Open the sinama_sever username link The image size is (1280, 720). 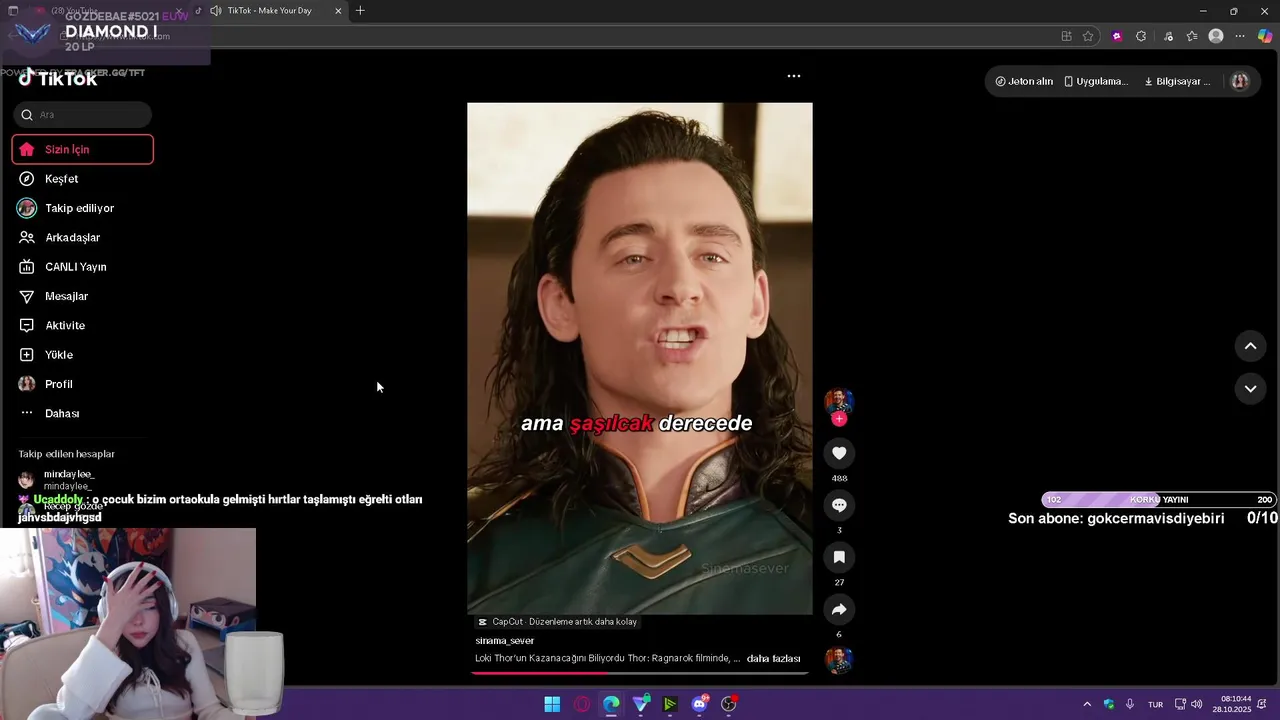(x=505, y=641)
